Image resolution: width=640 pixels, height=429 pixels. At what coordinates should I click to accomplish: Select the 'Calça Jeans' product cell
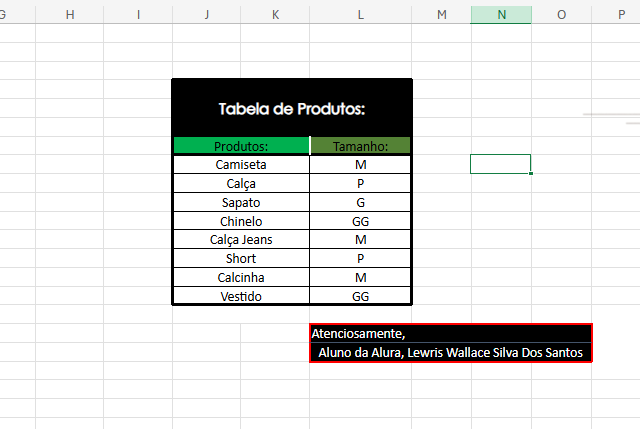click(x=241, y=240)
